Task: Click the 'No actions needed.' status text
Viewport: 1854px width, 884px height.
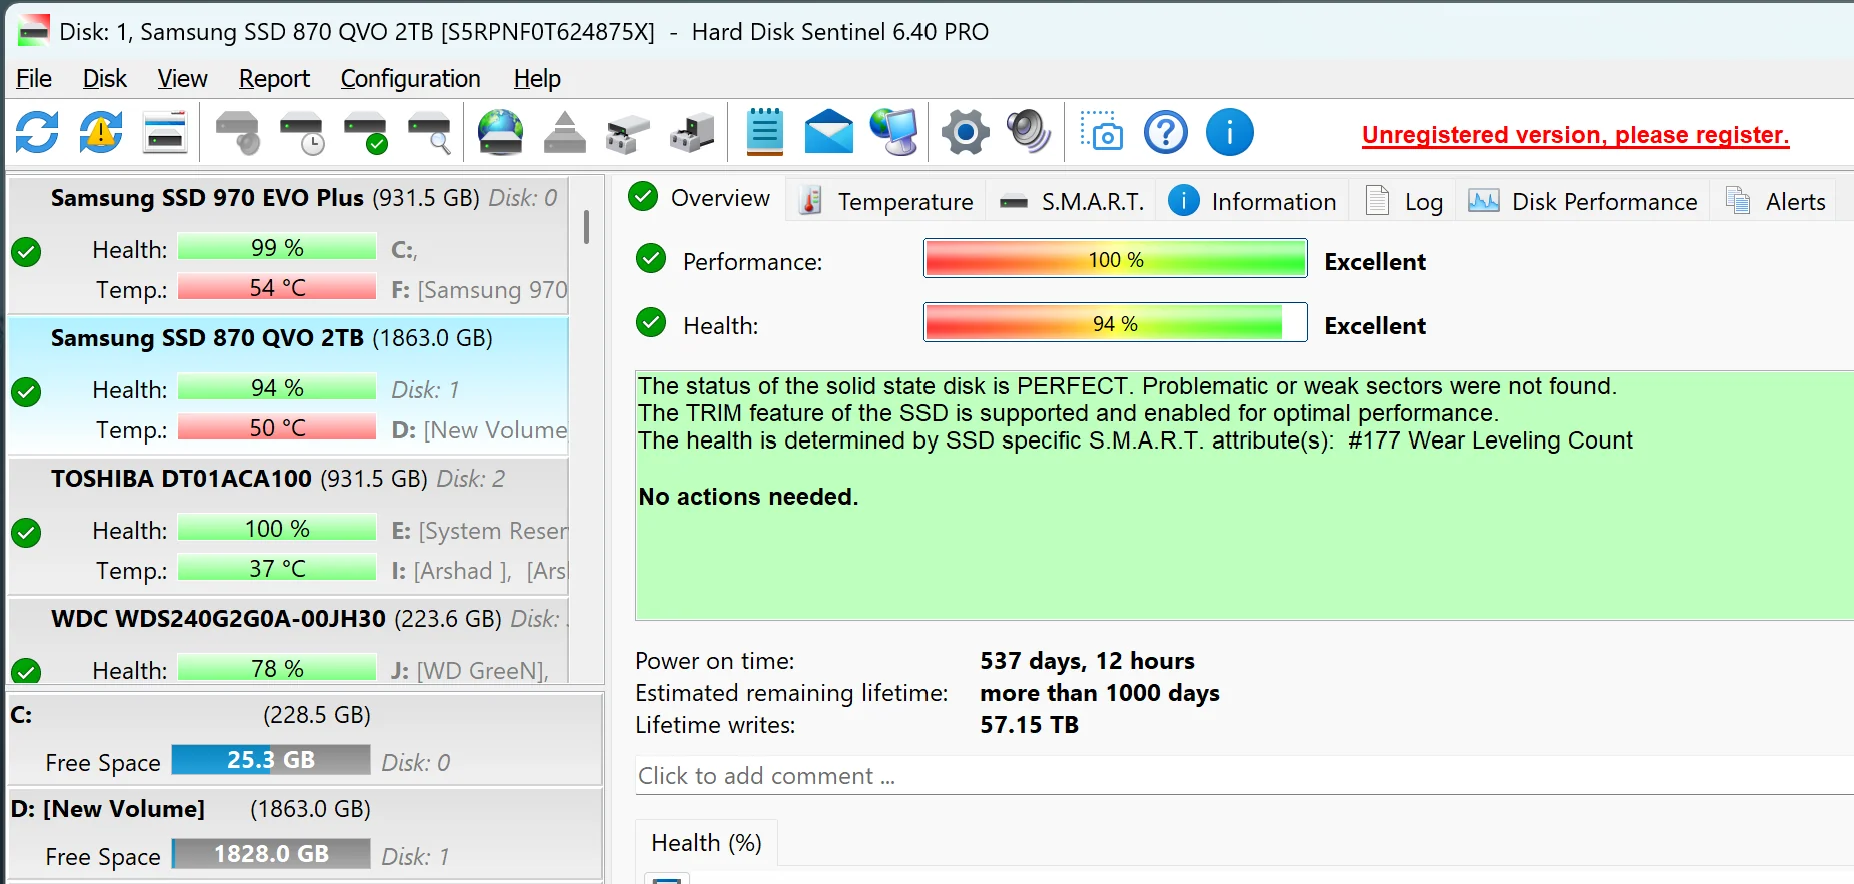Action: [748, 497]
